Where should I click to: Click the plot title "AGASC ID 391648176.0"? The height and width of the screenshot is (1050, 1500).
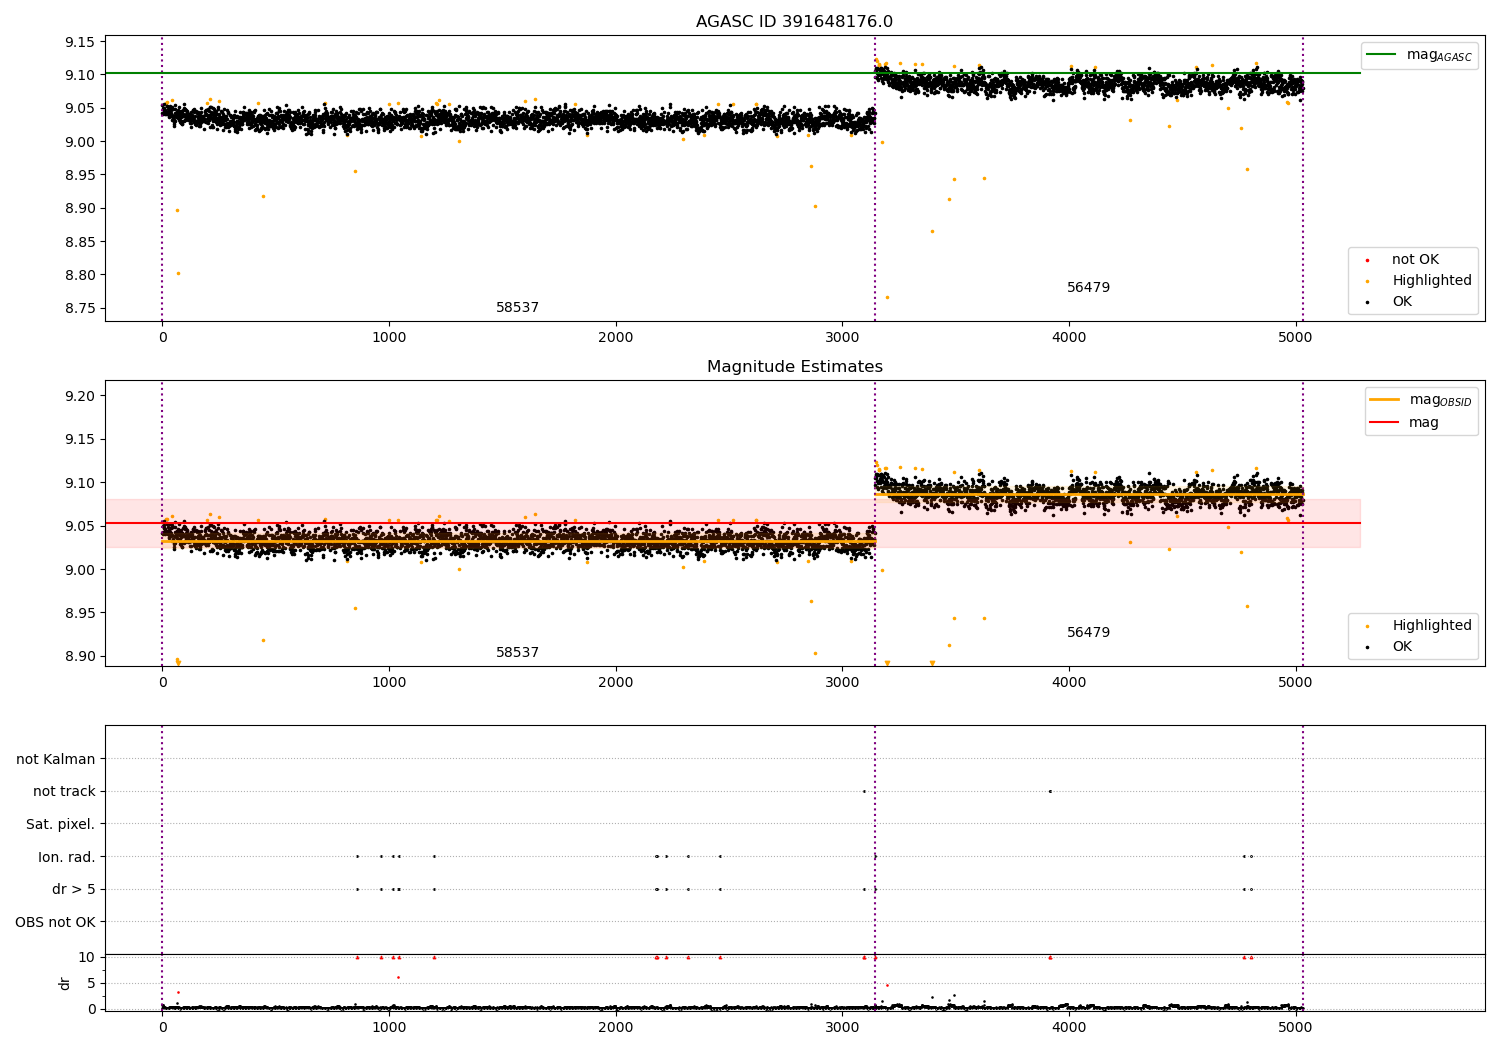794,22
